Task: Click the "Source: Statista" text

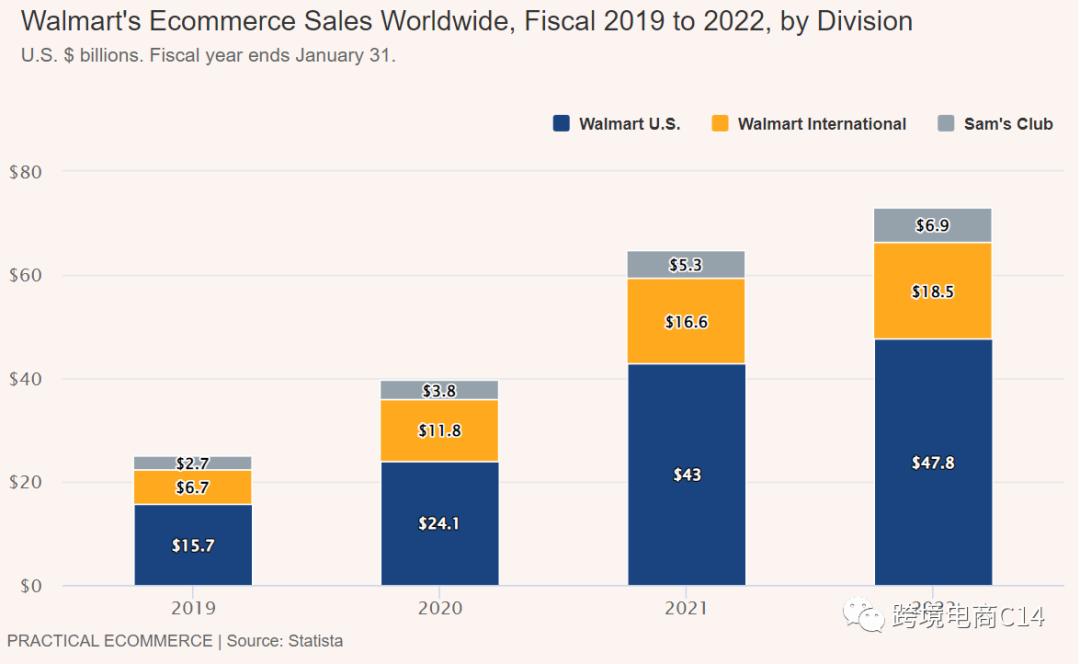Action: coord(284,641)
